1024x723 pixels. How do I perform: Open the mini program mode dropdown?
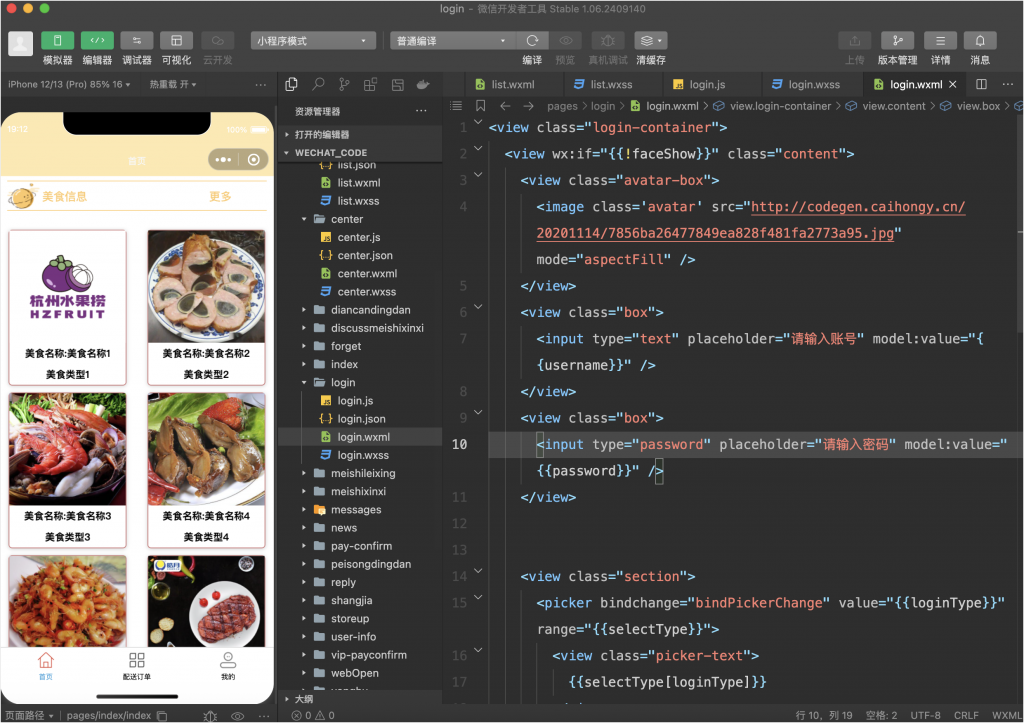(313, 41)
